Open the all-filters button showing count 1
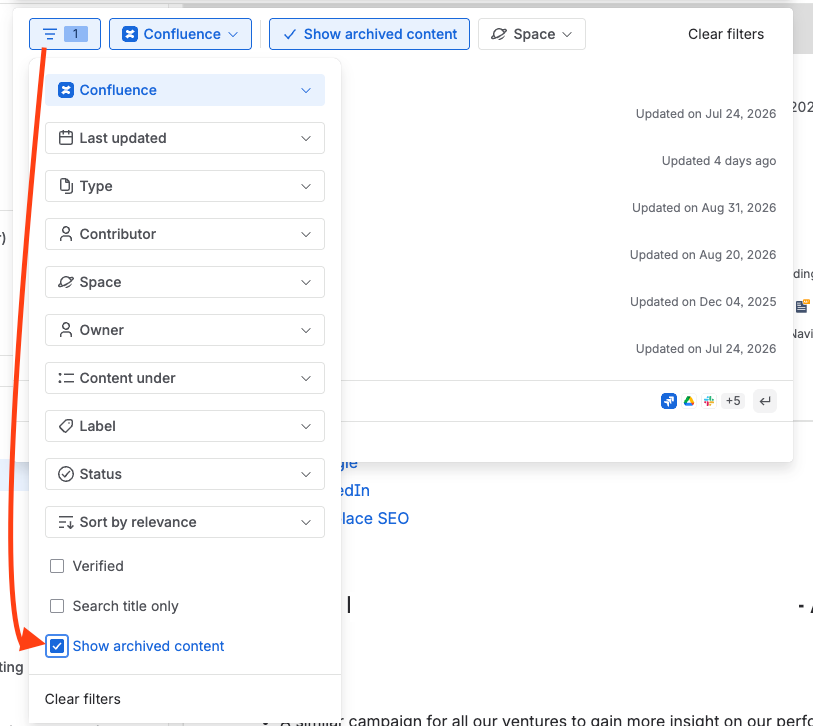Viewport: 813px width, 726px height. tap(65, 34)
